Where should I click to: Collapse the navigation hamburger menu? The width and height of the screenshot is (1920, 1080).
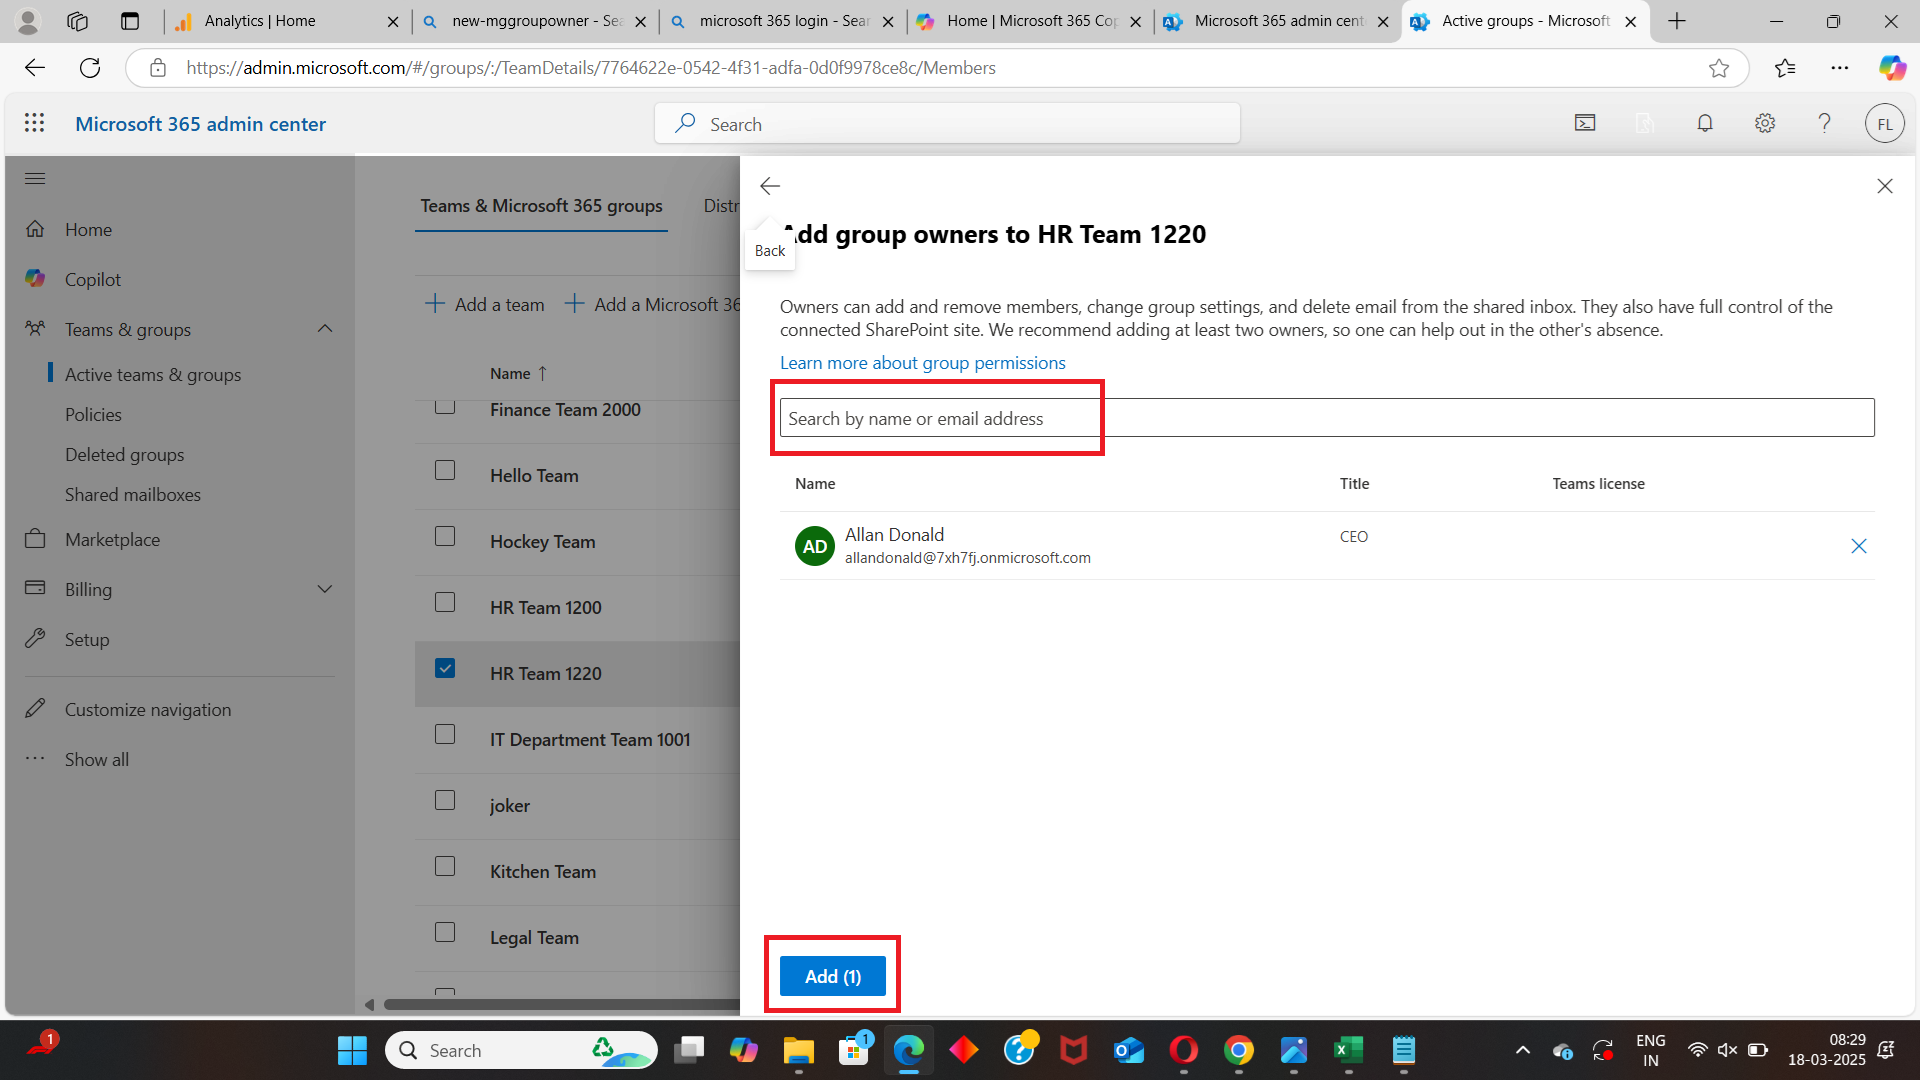(x=35, y=179)
